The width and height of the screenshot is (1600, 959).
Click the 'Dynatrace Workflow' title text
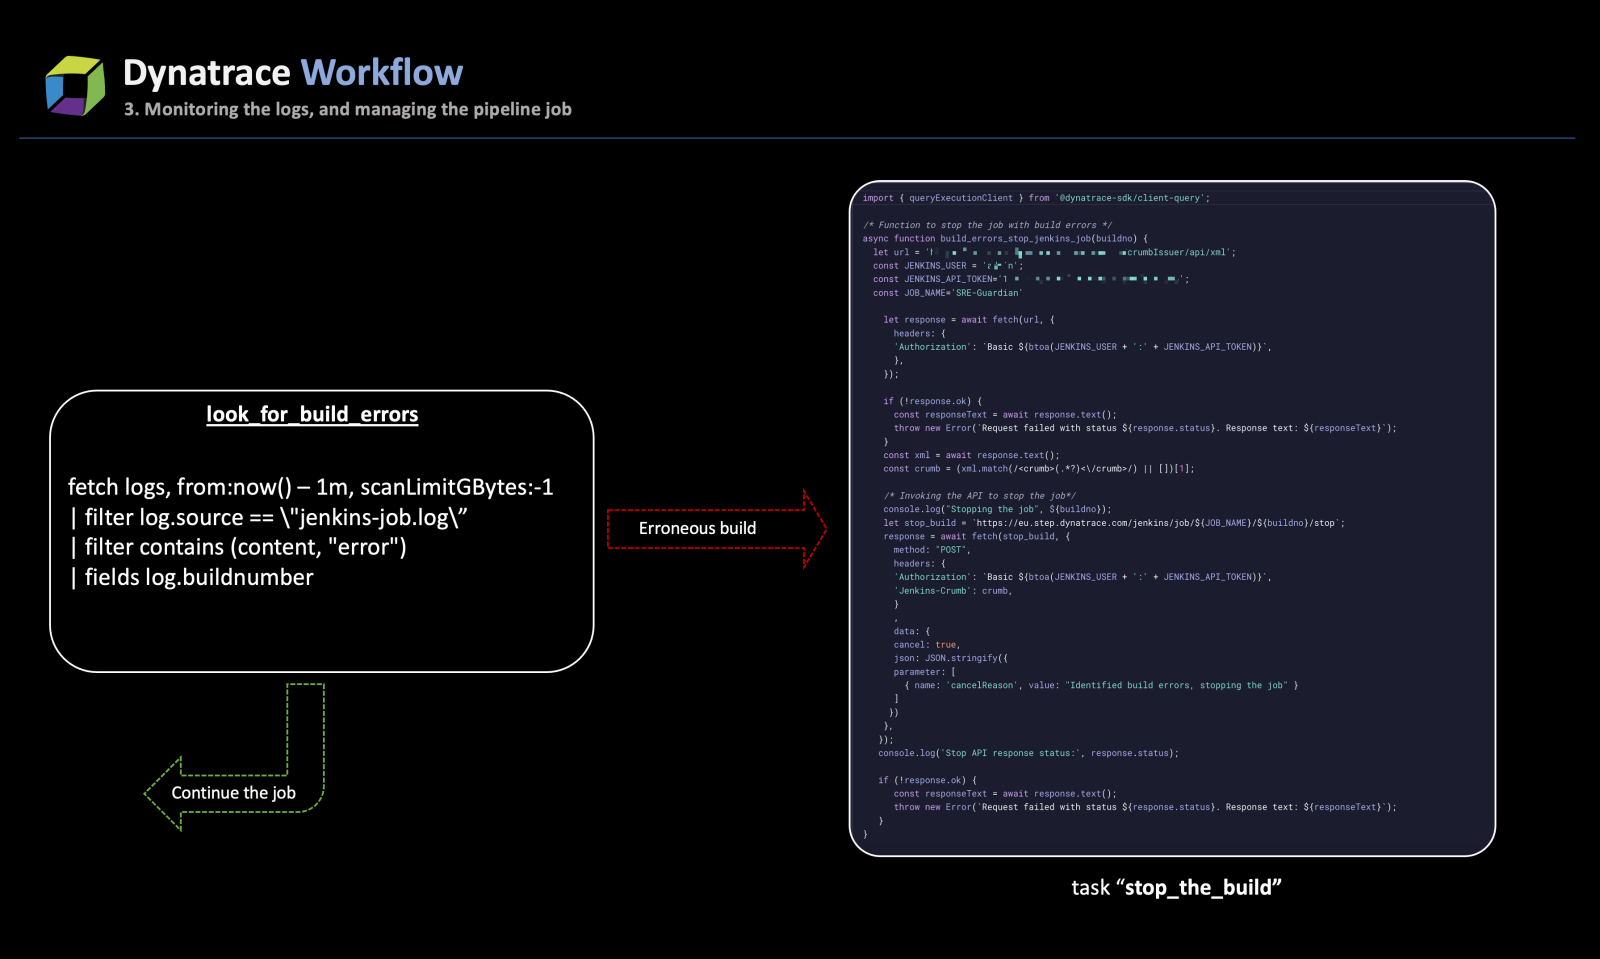coord(291,71)
